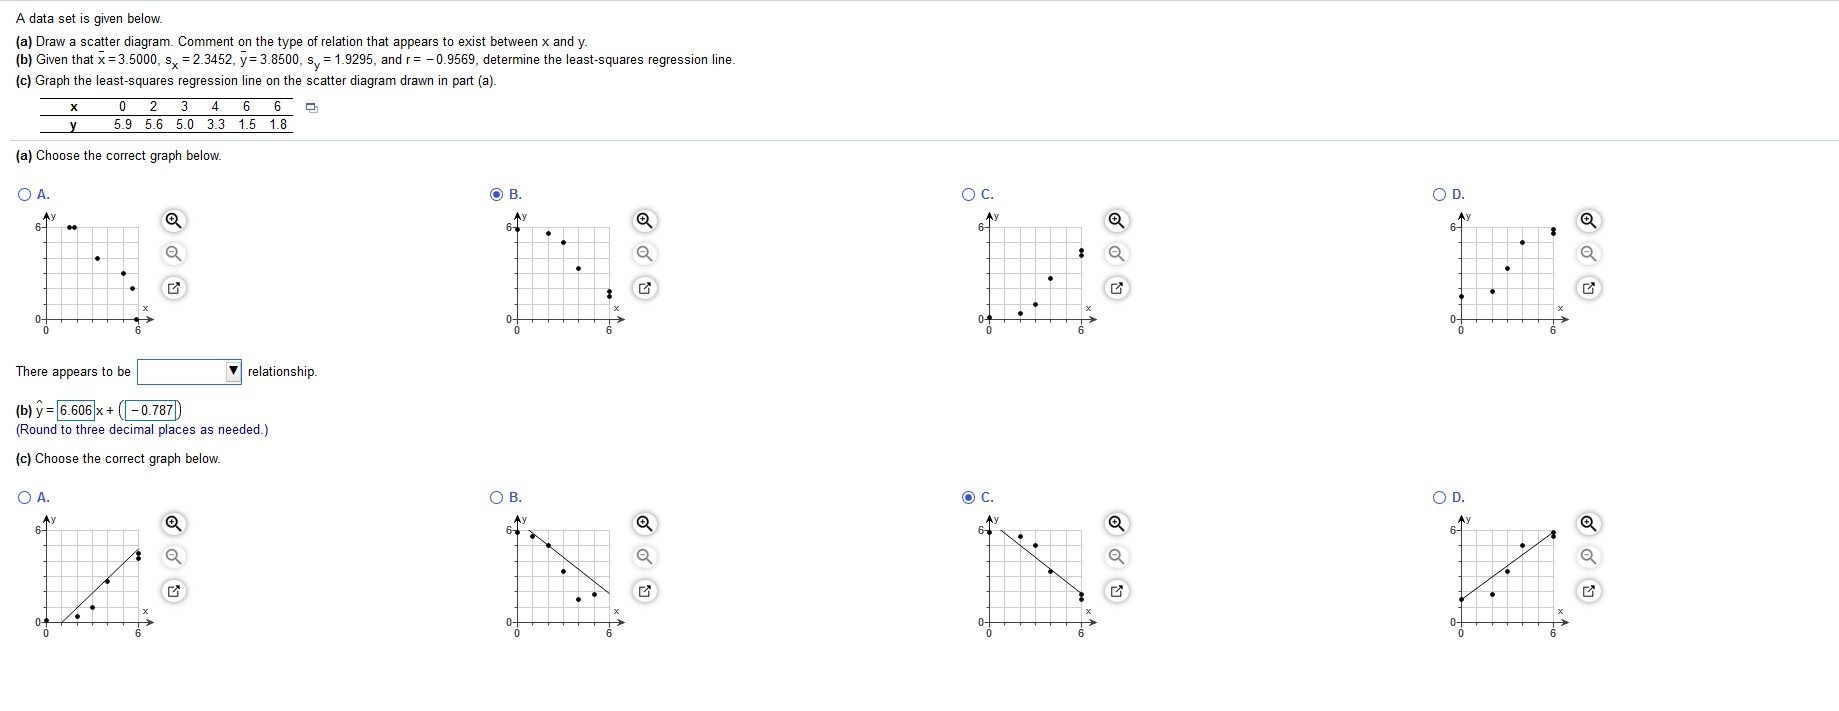
Task: Choose graph A for part (c)
Action: pos(24,497)
